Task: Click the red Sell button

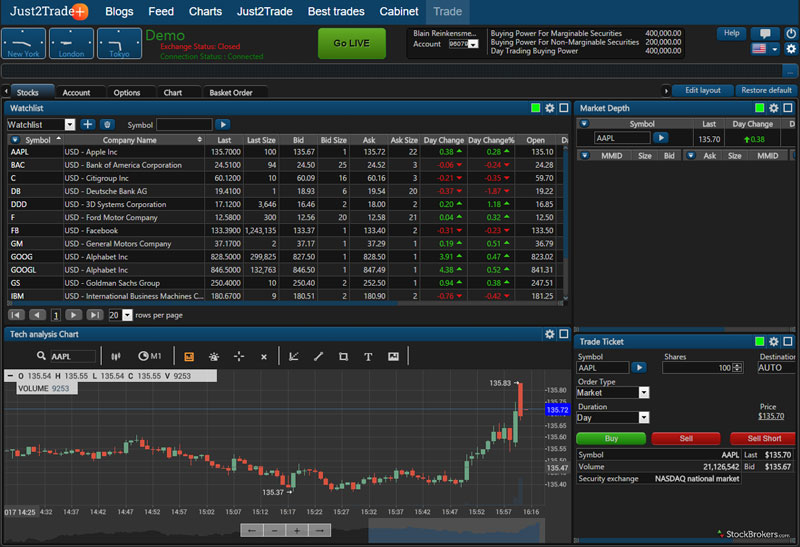Action: pyautogui.click(x=686, y=438)
